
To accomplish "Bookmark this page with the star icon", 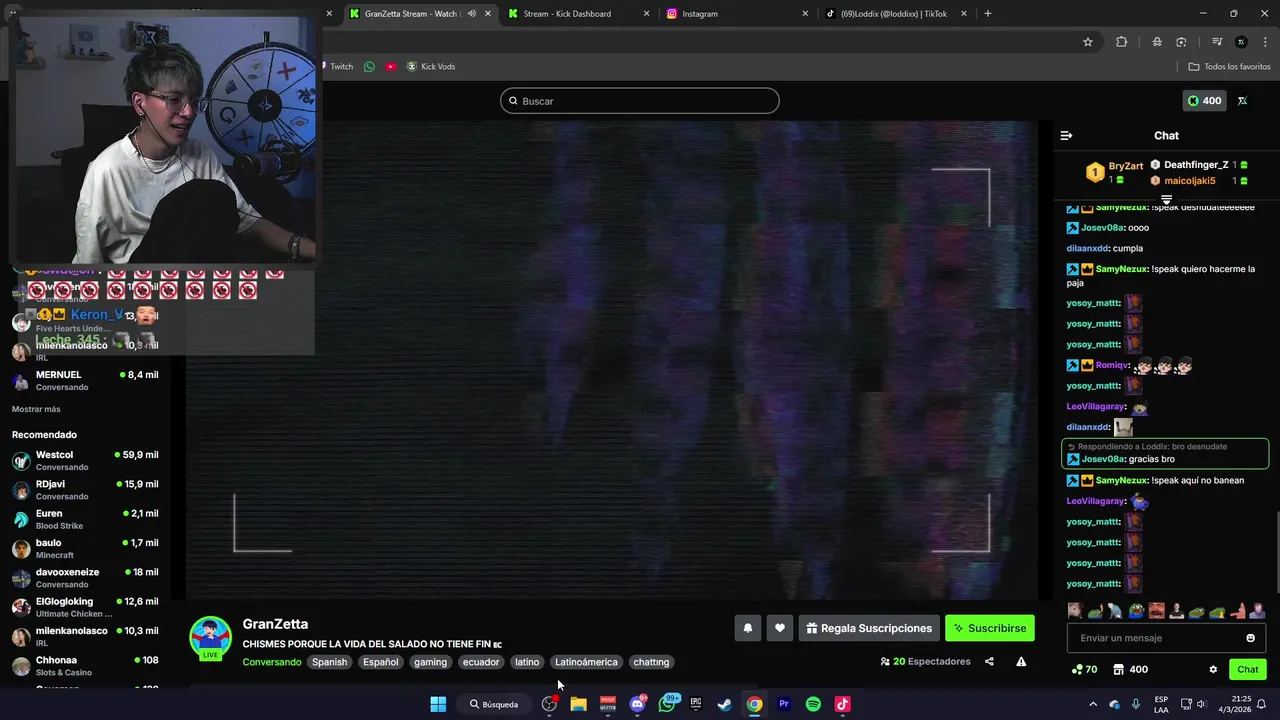I will click(x=1088, y=42).
